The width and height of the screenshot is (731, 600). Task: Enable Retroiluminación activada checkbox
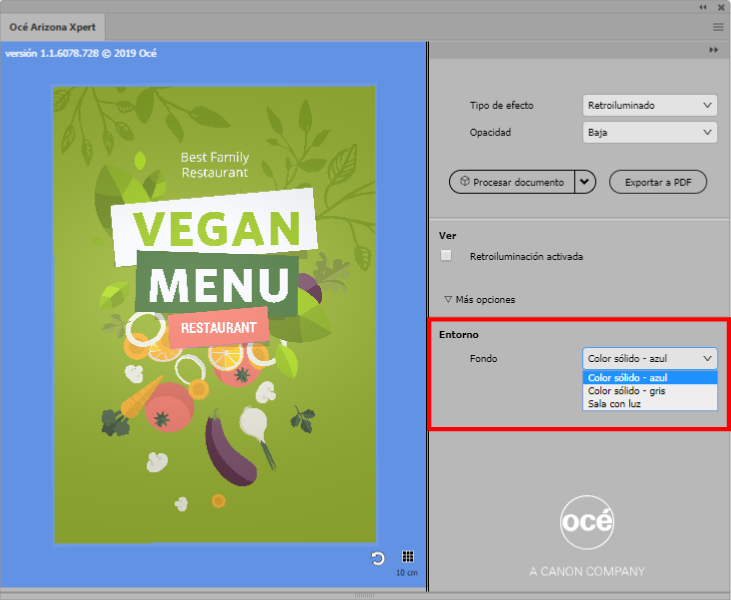click(x=446, y=255)
